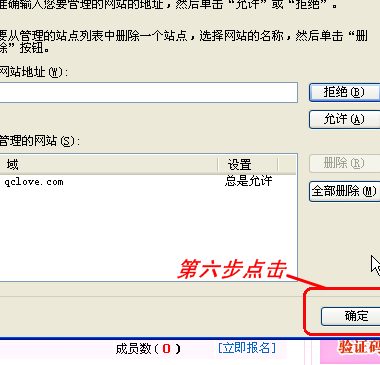Viewport: 380px width, 365px height.
Task: Open the [立即报名] link
Action: 247,348
